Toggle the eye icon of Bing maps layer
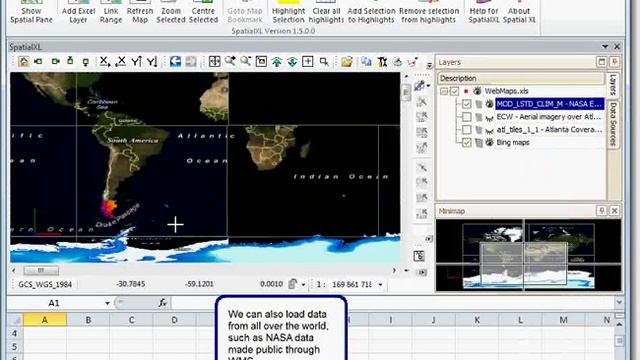This screenshot has width=640, height=360. click(489, 142)
